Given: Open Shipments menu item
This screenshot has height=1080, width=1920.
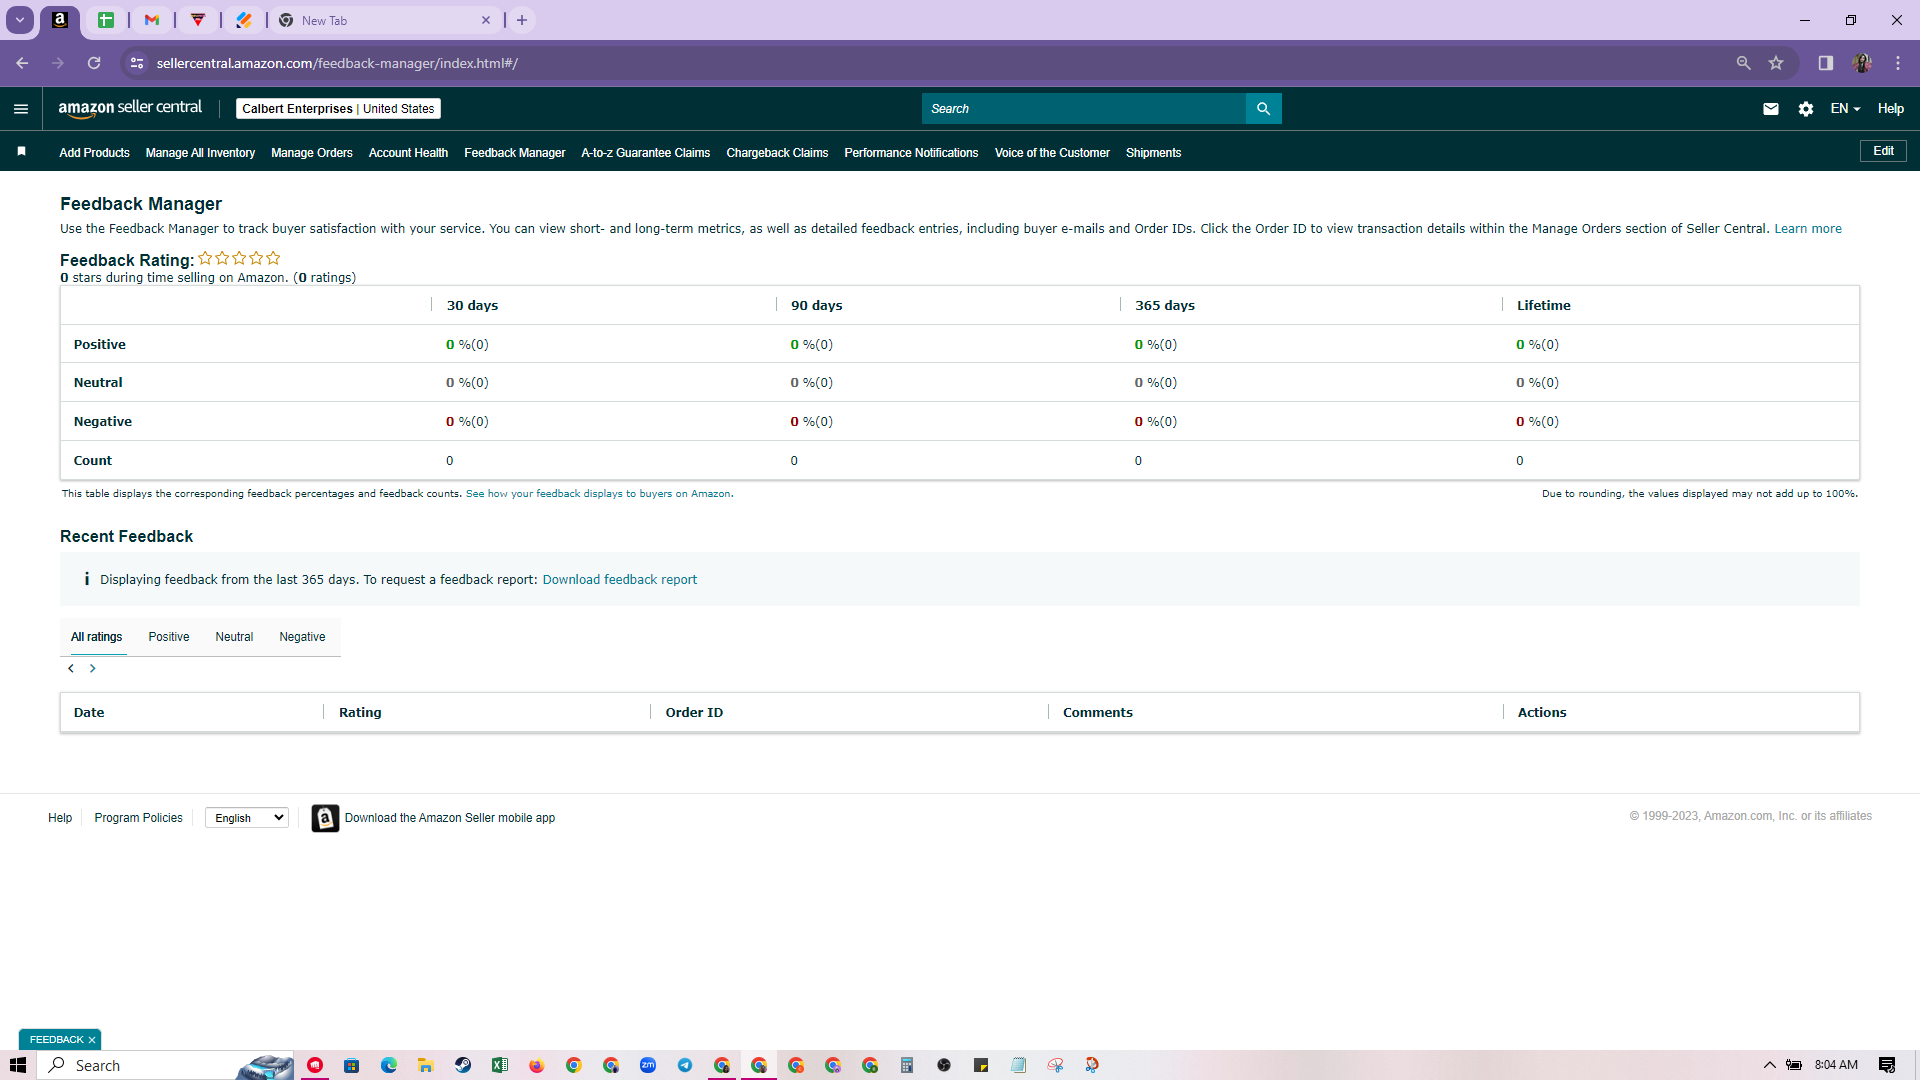Looking at the screenshot, I should coord(1153,153).
